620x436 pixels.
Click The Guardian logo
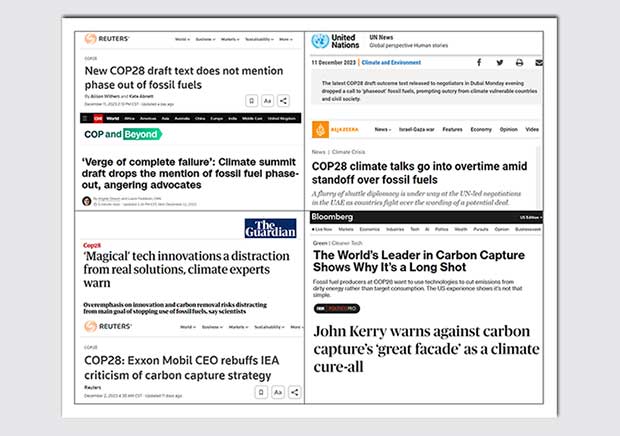pos(270,228)
